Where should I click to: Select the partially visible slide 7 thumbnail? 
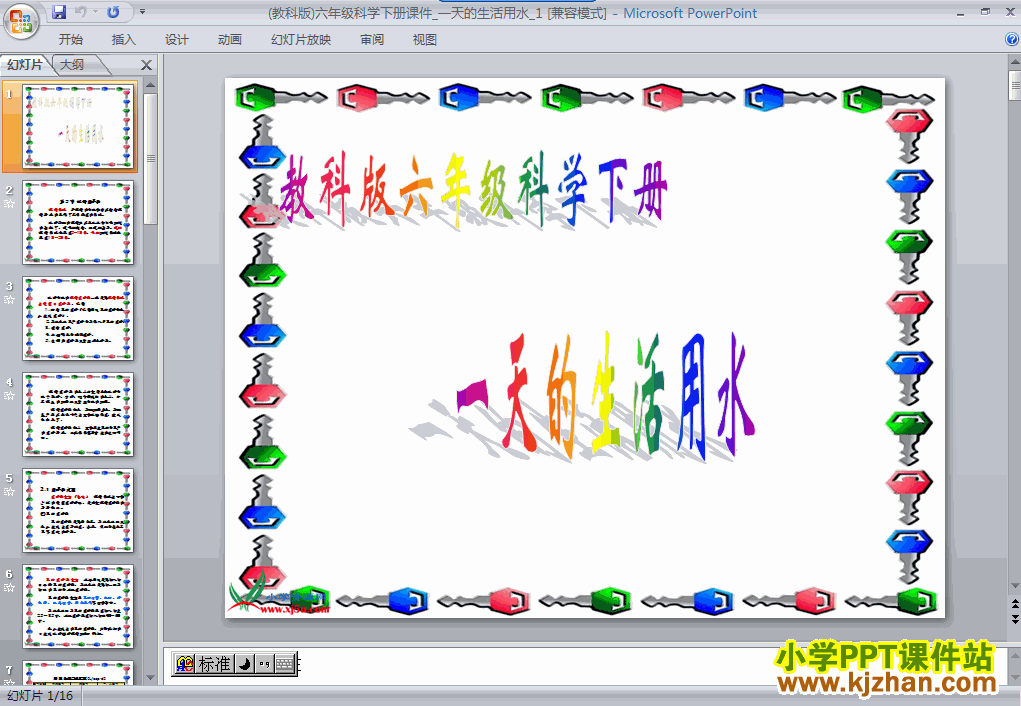click(78, 672)
